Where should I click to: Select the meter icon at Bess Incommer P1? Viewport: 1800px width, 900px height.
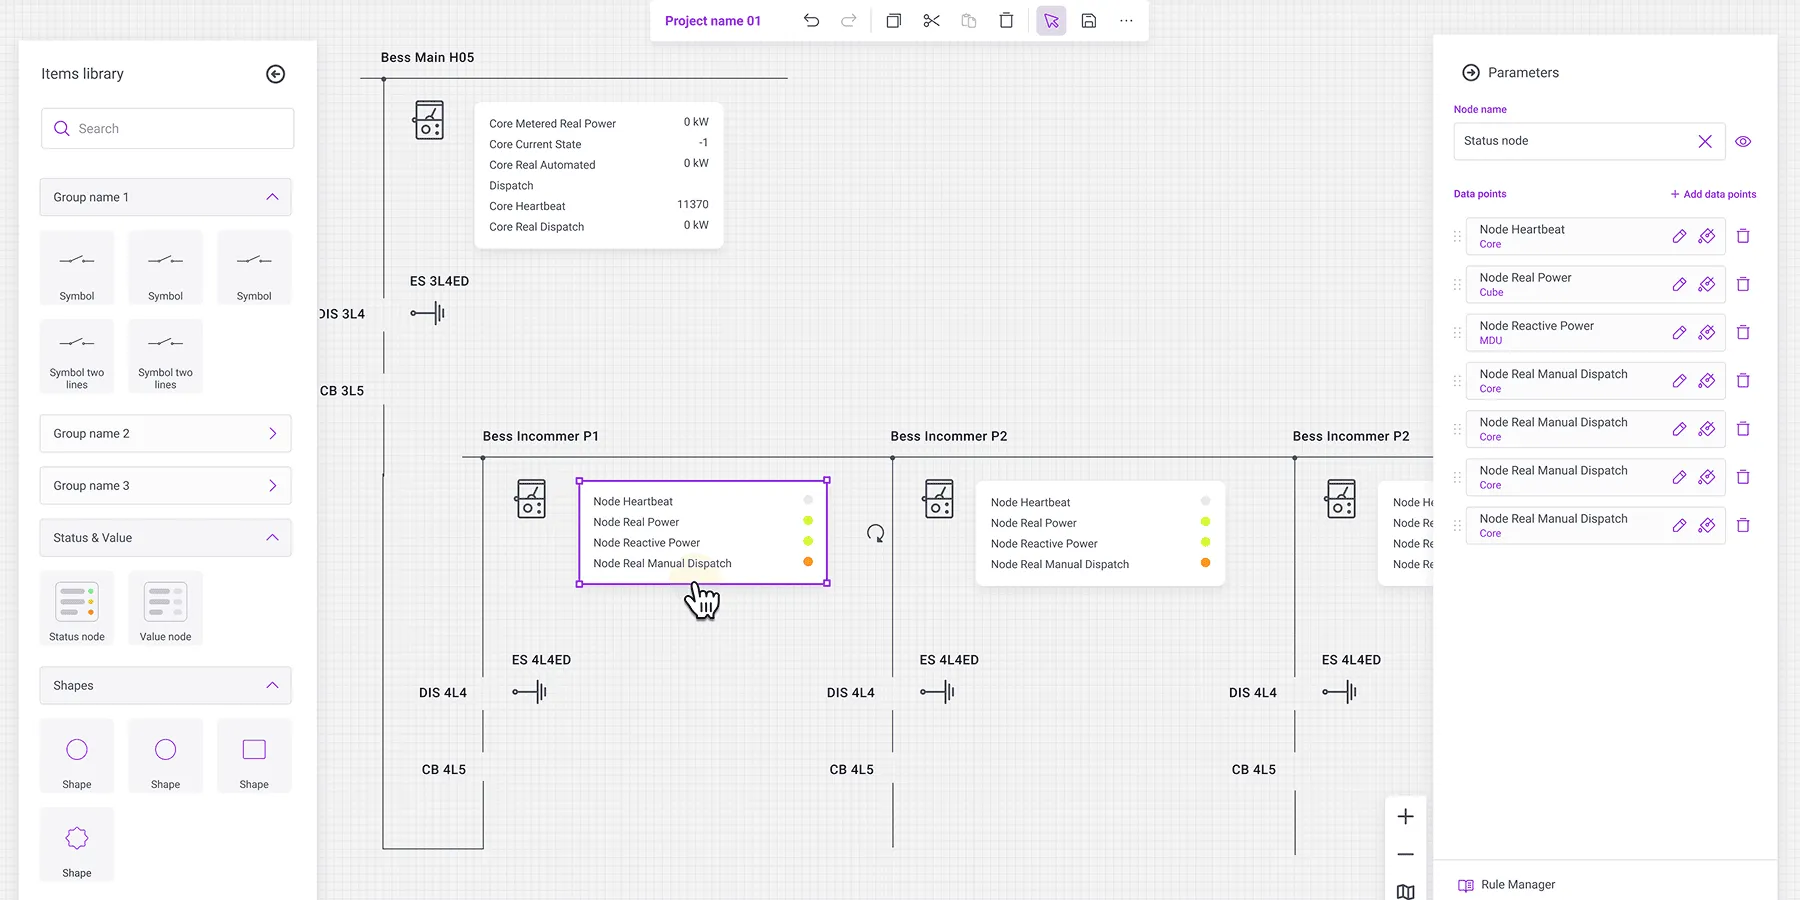coord(531,499)
